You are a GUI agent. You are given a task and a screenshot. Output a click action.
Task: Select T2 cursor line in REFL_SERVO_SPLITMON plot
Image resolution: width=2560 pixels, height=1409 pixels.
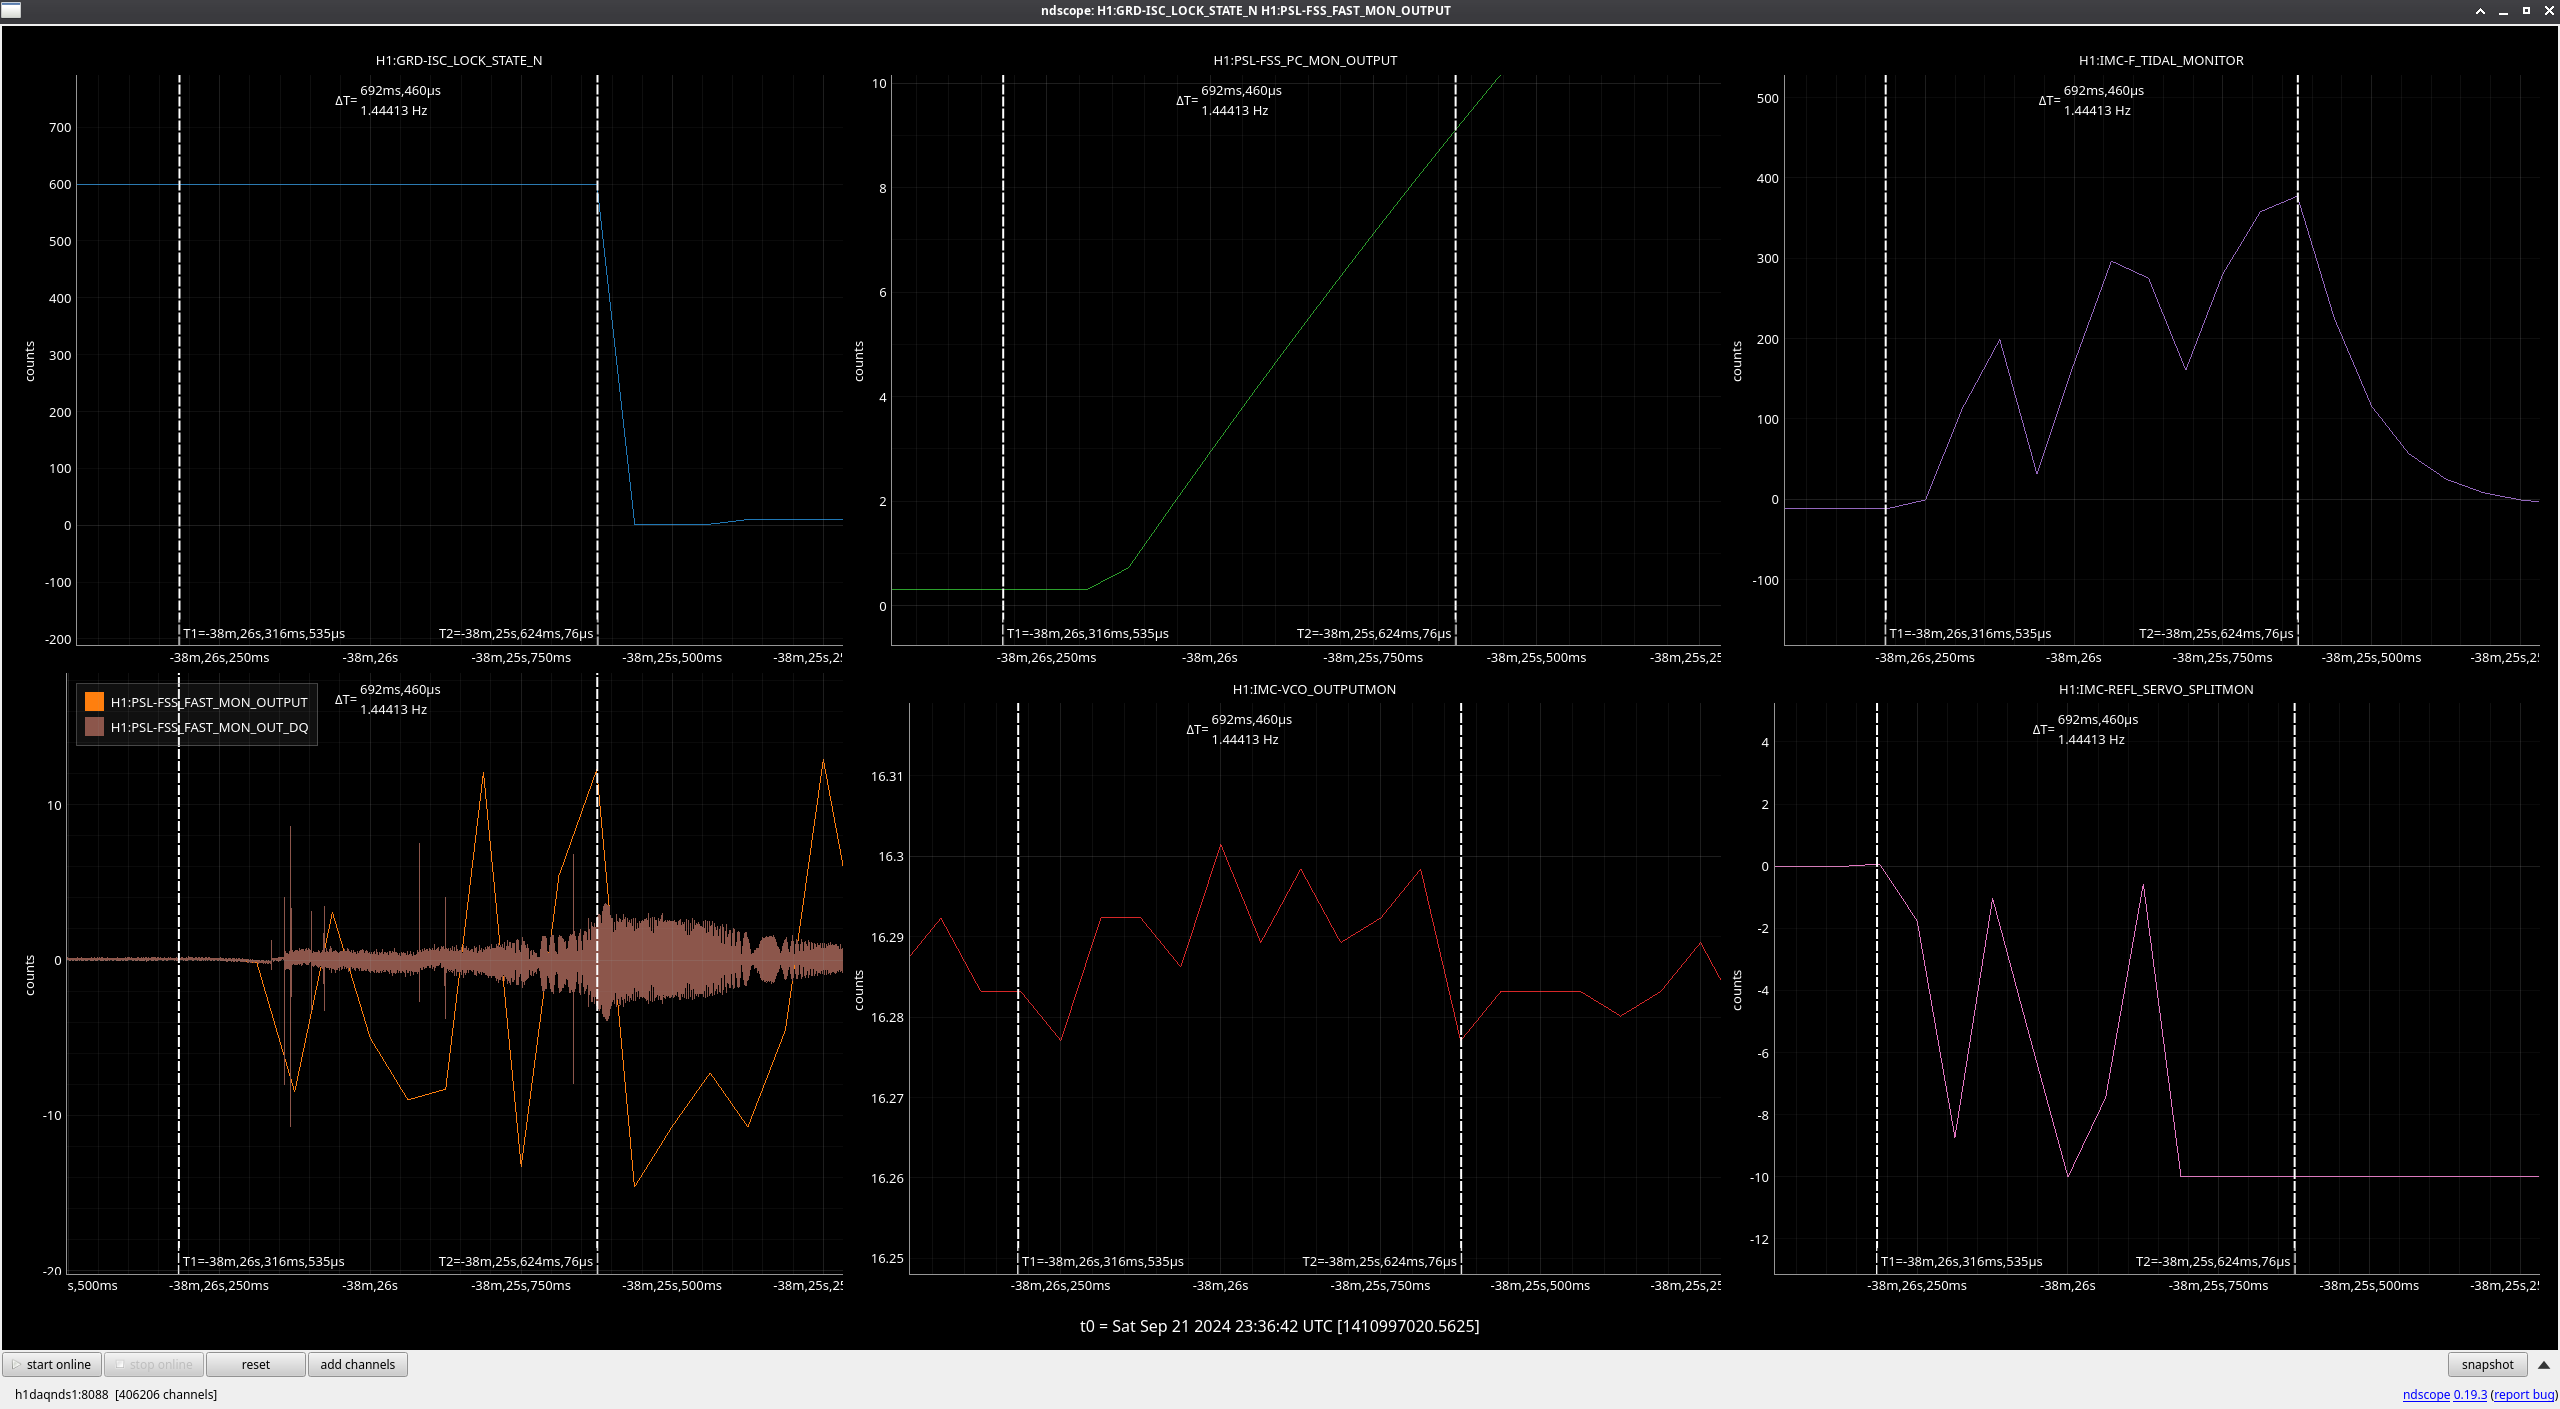click(x=2295, y=990)
